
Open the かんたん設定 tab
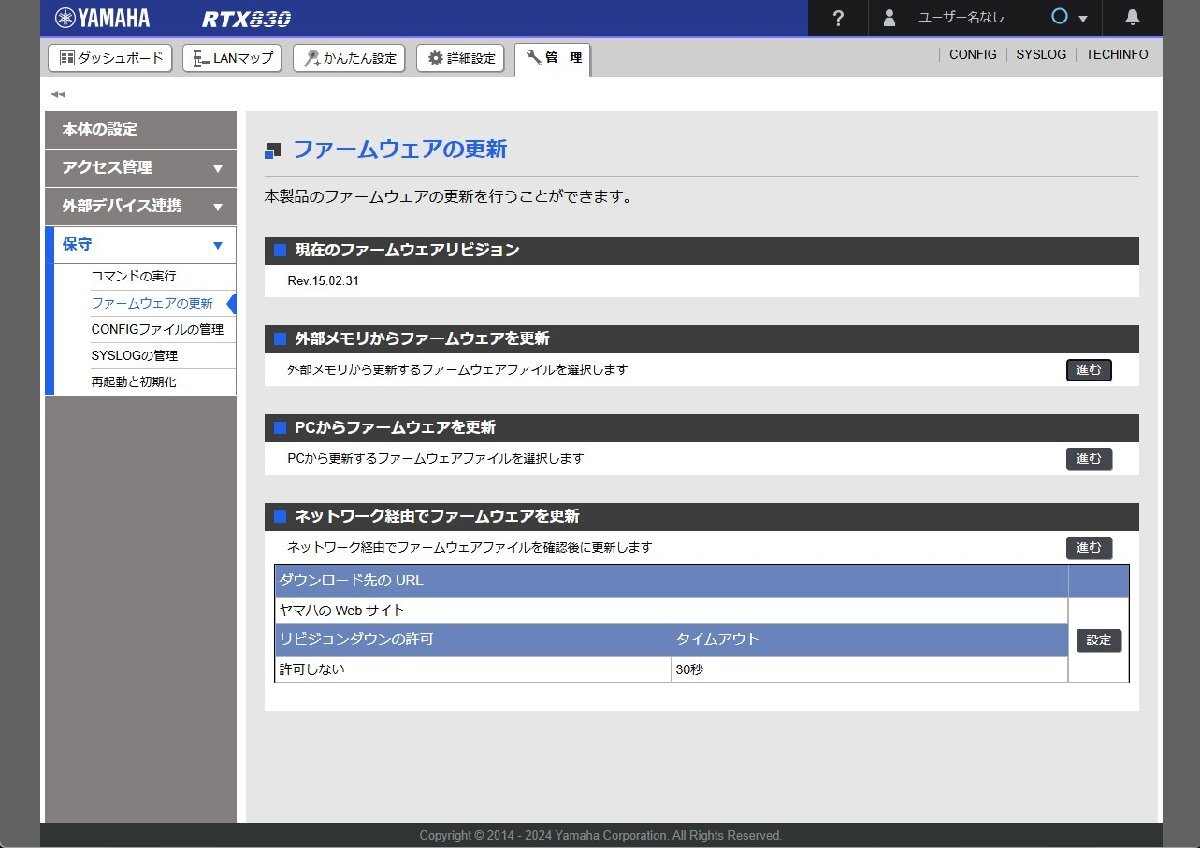coord(350,58)
